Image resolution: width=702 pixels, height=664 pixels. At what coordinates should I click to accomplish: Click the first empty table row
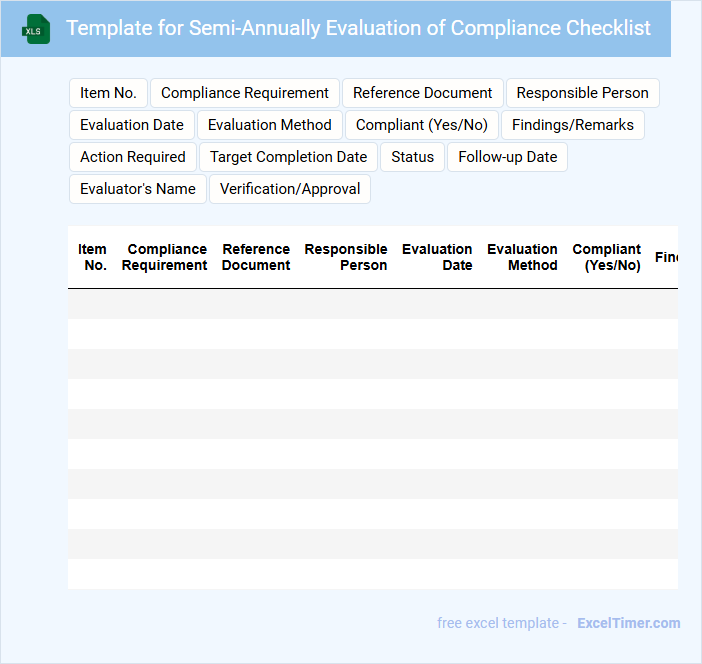click(372, 304)
